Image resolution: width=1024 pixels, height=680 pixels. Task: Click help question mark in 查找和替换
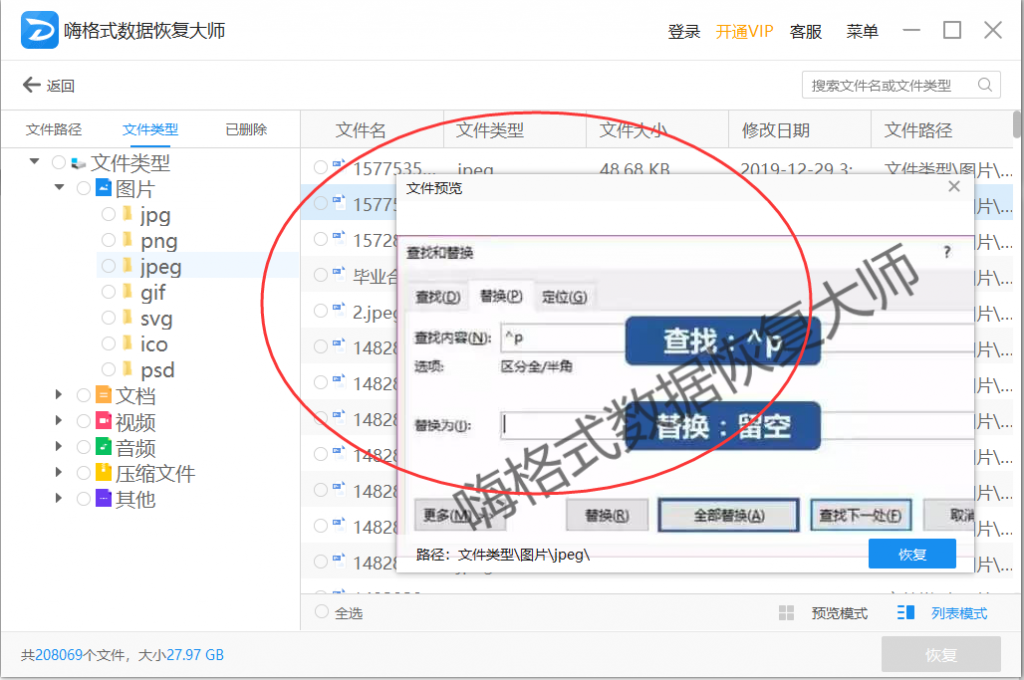tap(947, 252)
